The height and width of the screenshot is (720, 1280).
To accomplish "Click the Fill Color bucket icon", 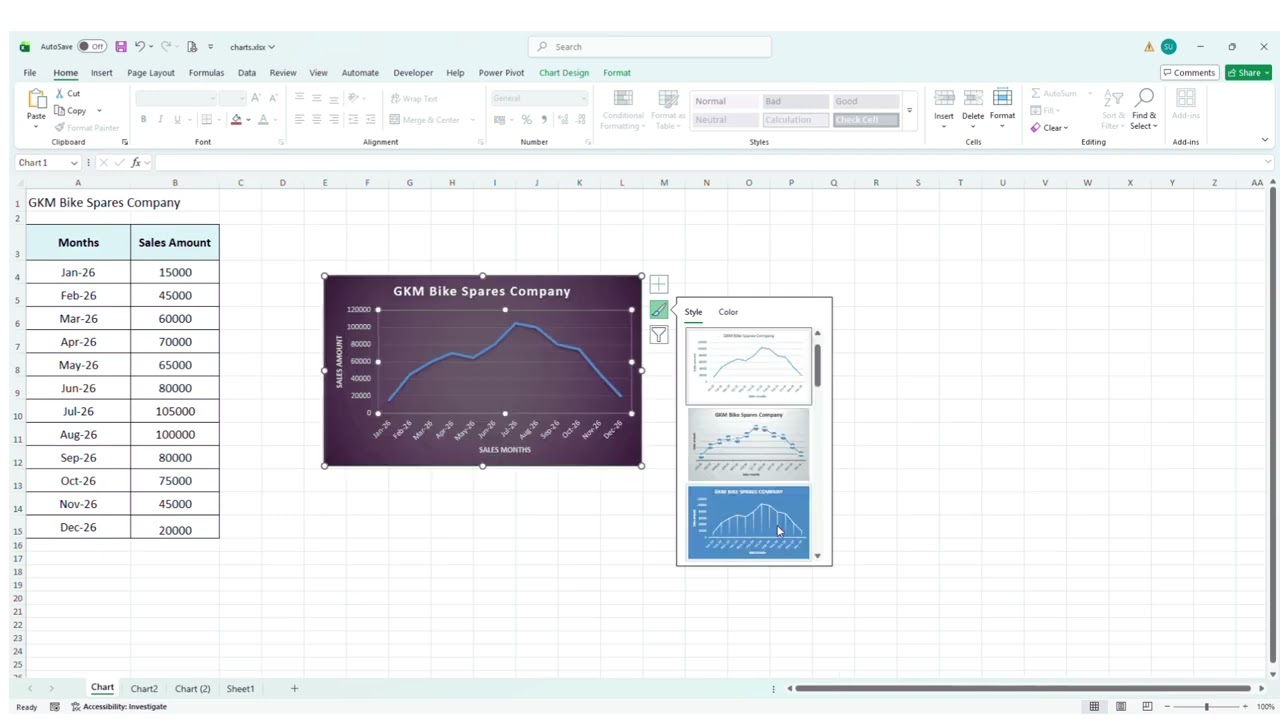I will point(236,120).
